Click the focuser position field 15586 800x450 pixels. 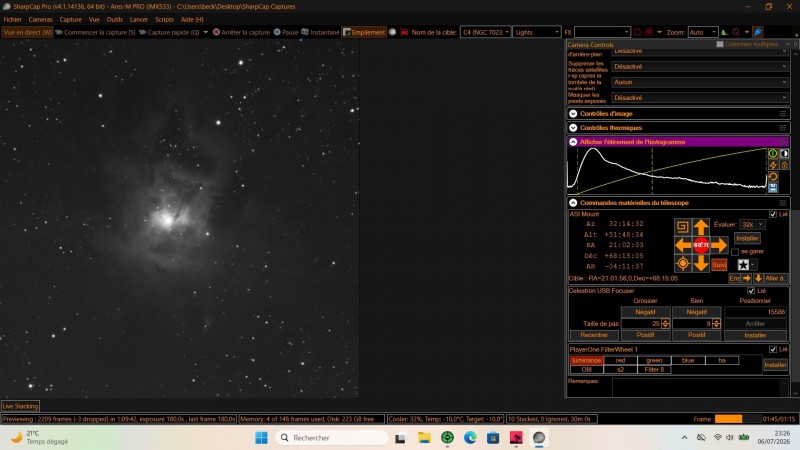click(x=755, y=312)
